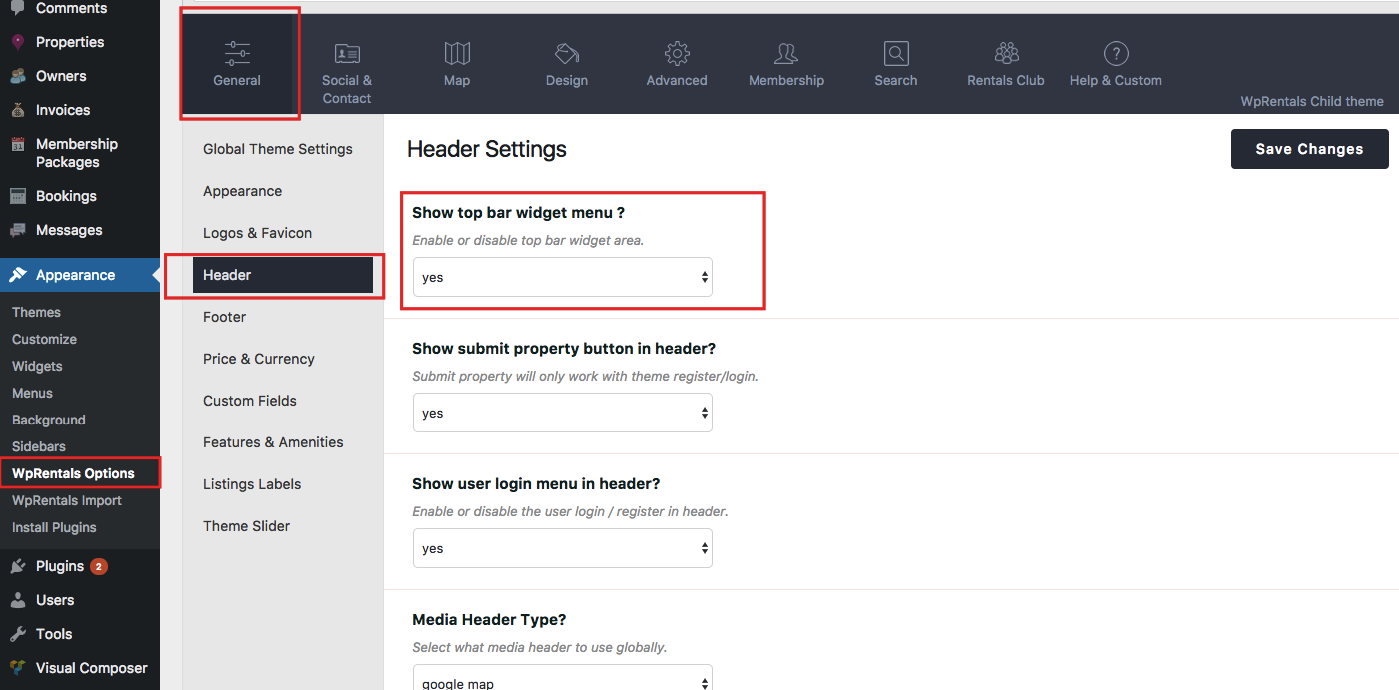1399x690 pixels.
Task: Select Price & Currency section
Action: (x=259, y=359)
